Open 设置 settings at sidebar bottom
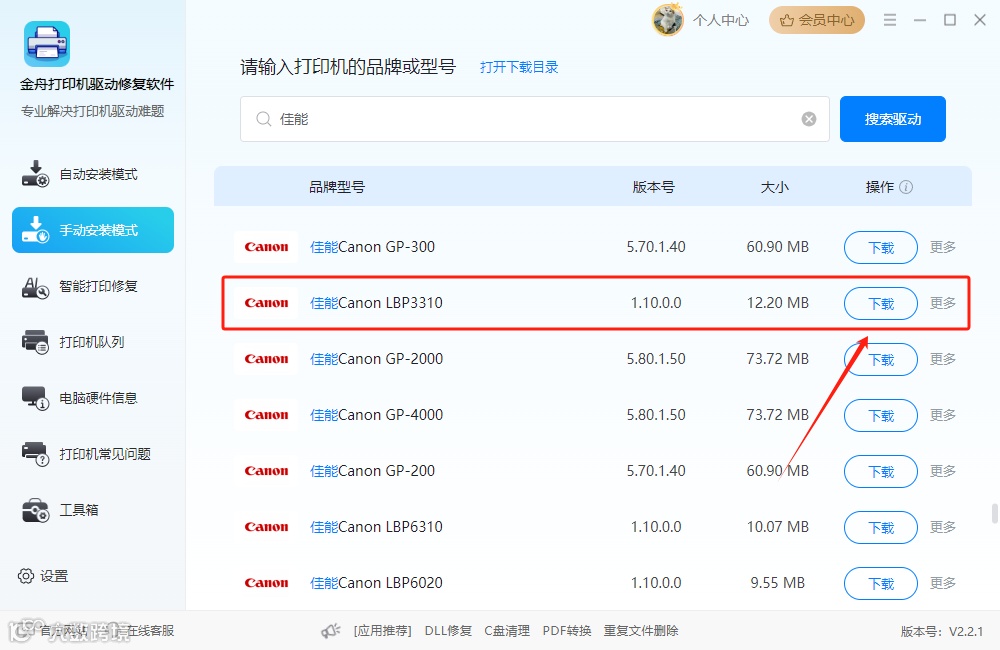 pyautogui.click(x=43, y=576)
